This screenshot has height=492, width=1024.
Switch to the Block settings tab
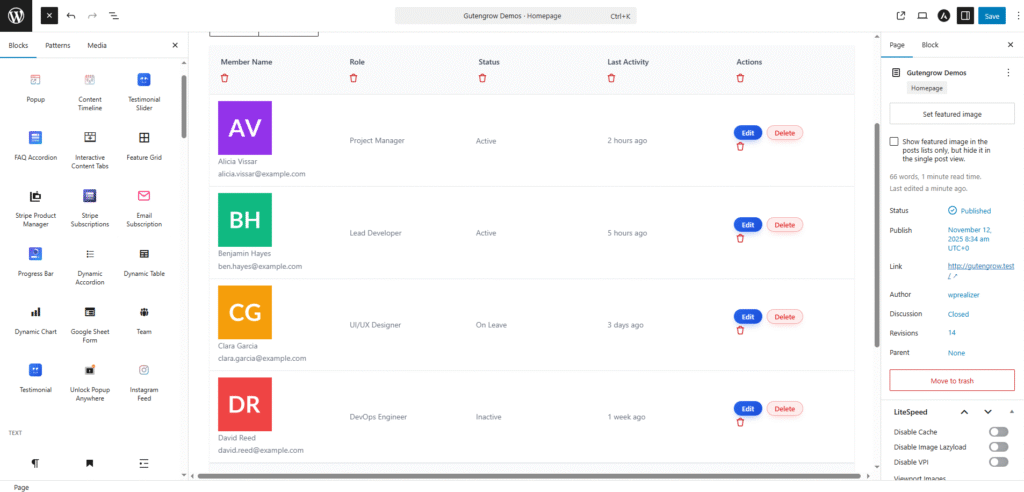(930, 45)
